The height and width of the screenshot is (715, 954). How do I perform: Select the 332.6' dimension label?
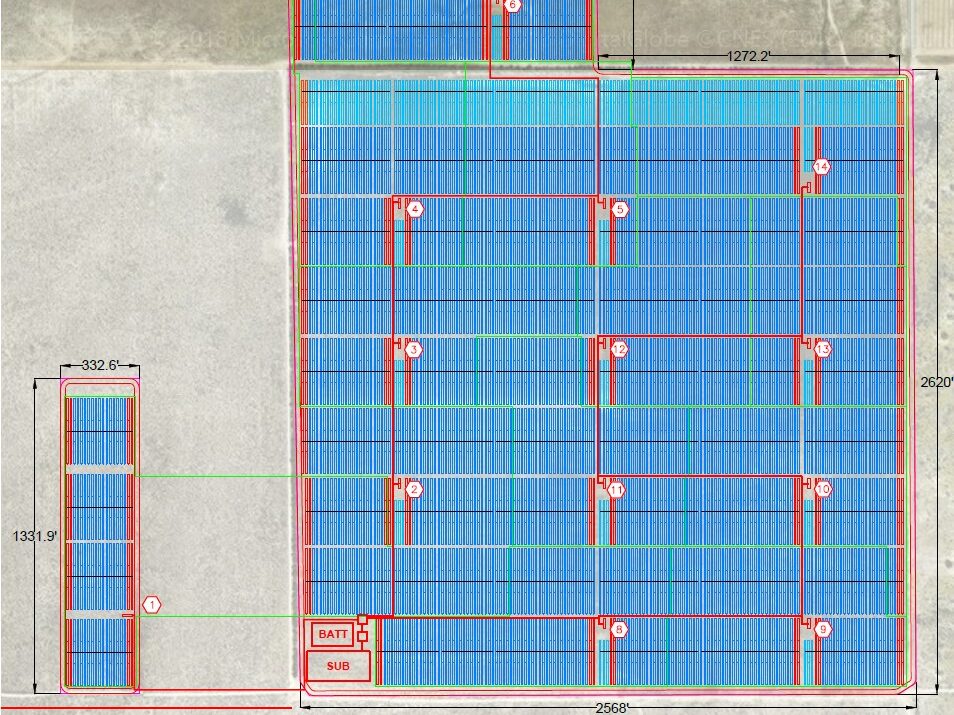point(98,366)
